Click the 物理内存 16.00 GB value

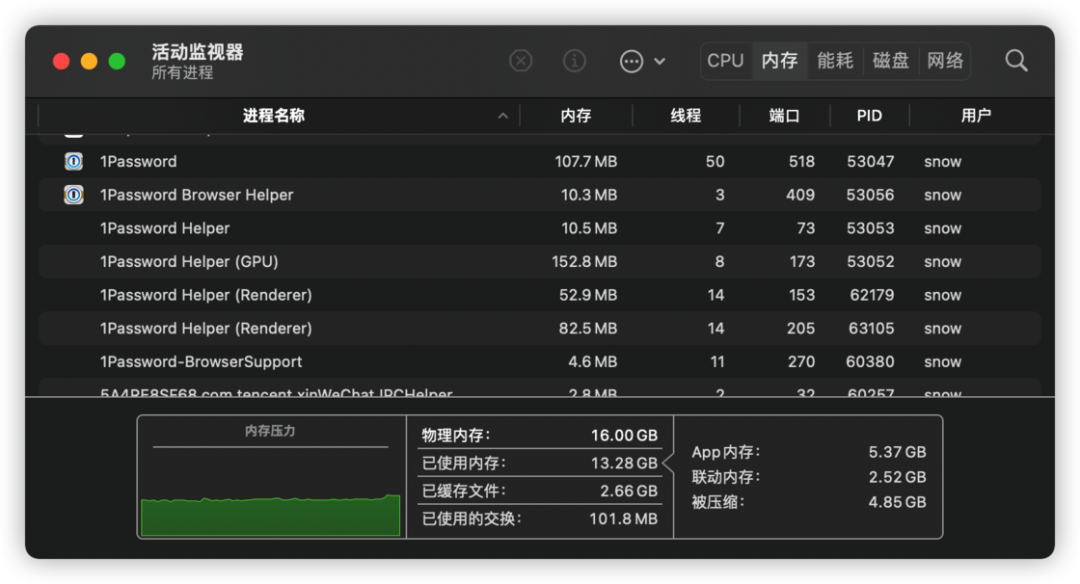coord(624,435)
